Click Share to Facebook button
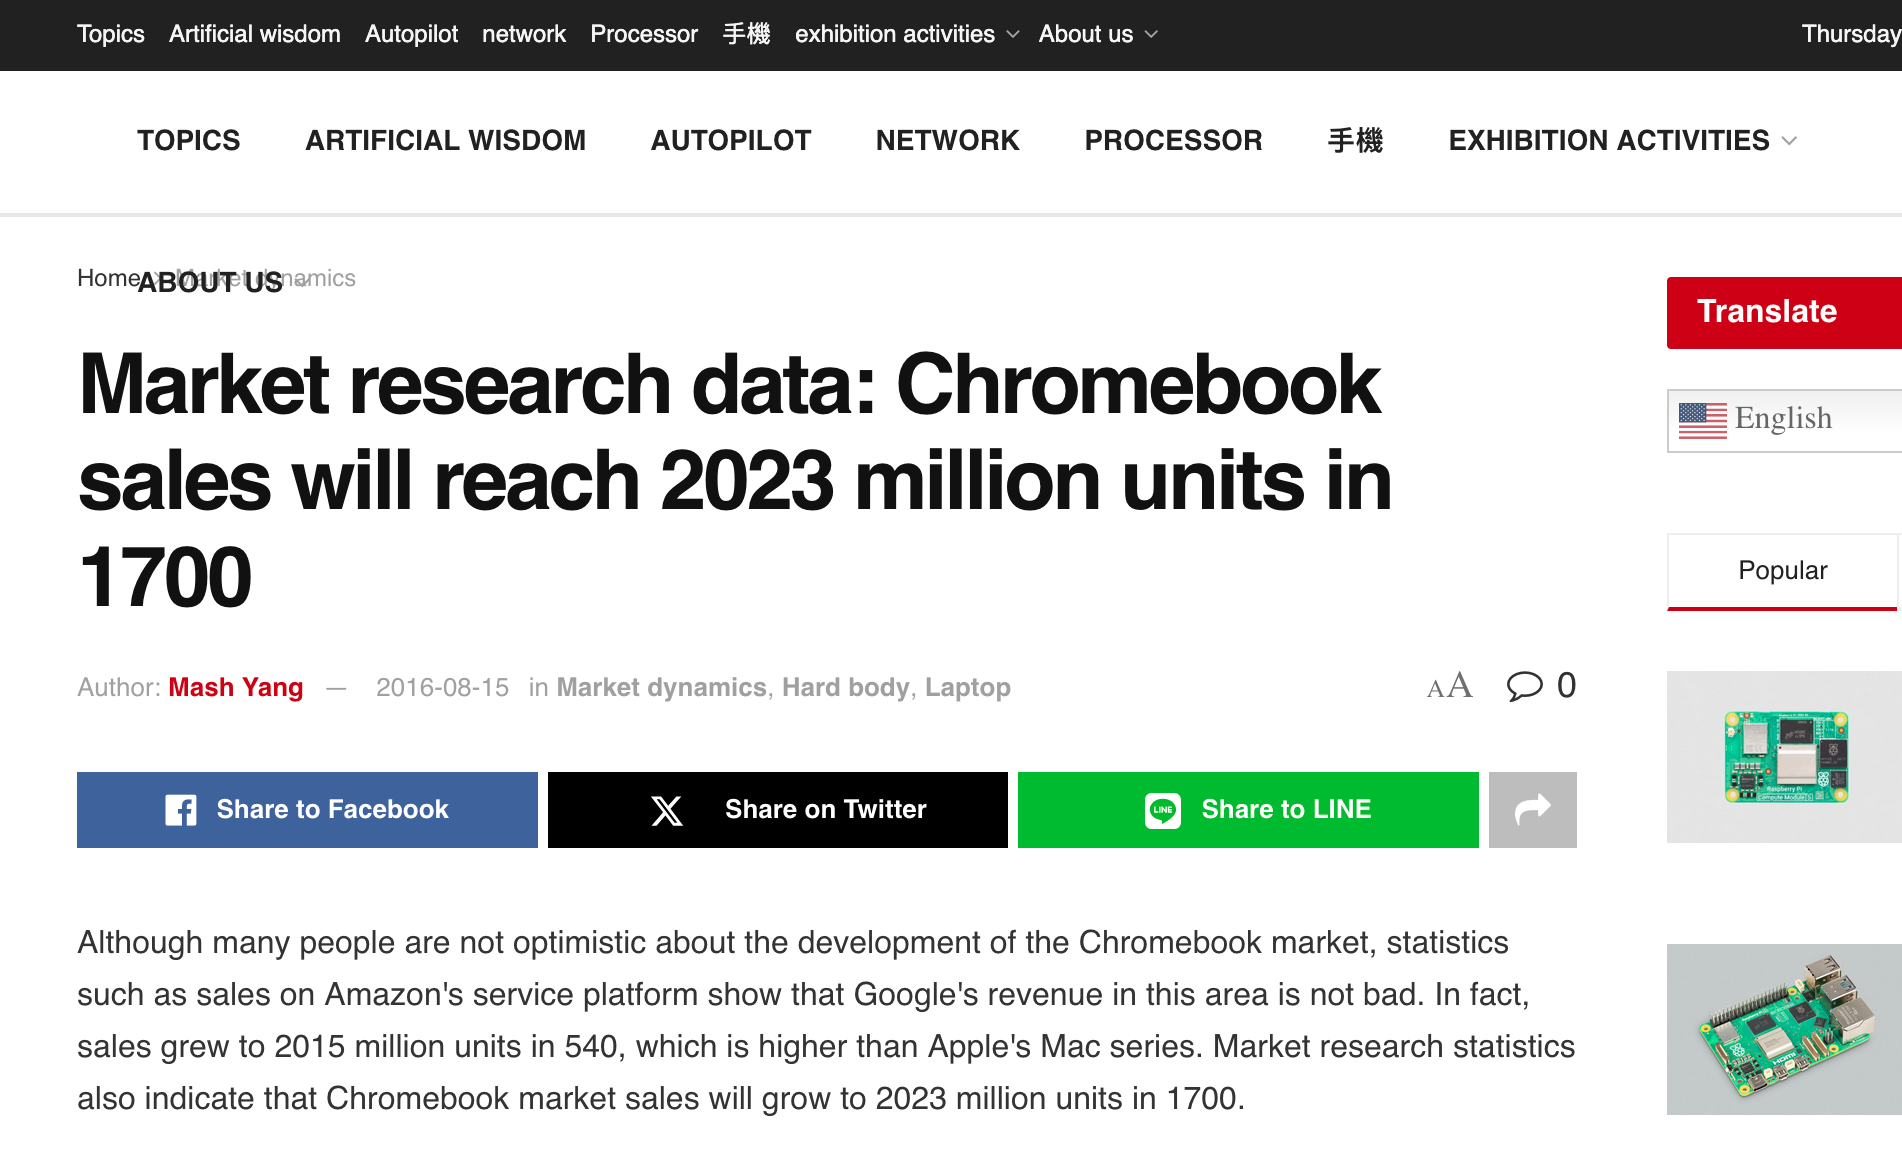Viewport: 1902px width, 1156px height. tap(307, 810)
